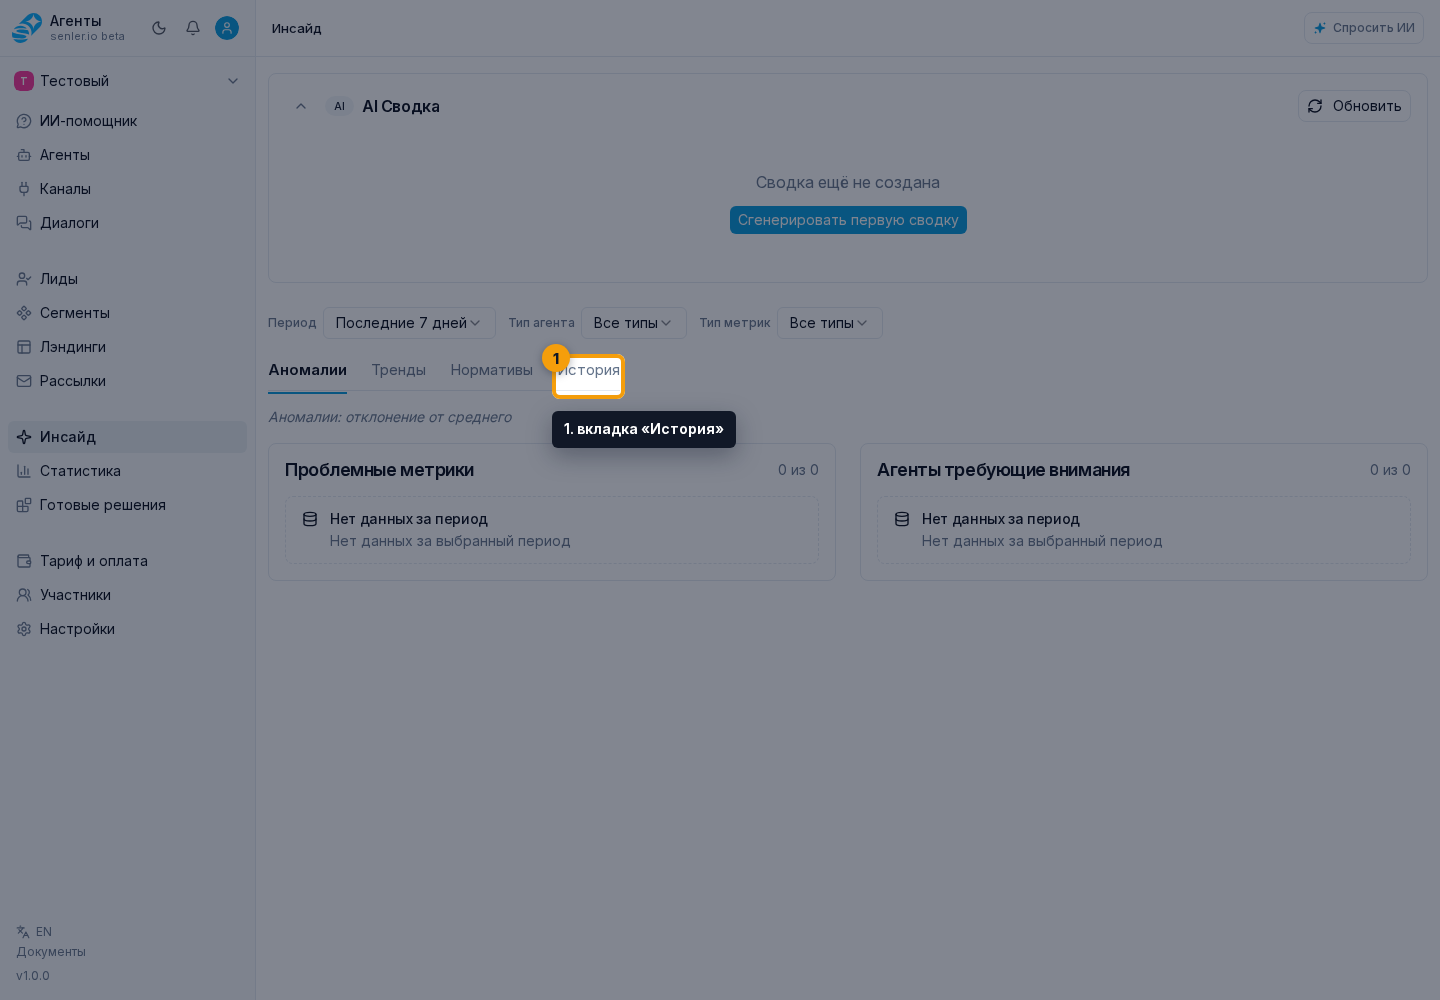The image size is (1440, 1000).
Task: Open notifications bell icon
Action: tap(193, 28)
